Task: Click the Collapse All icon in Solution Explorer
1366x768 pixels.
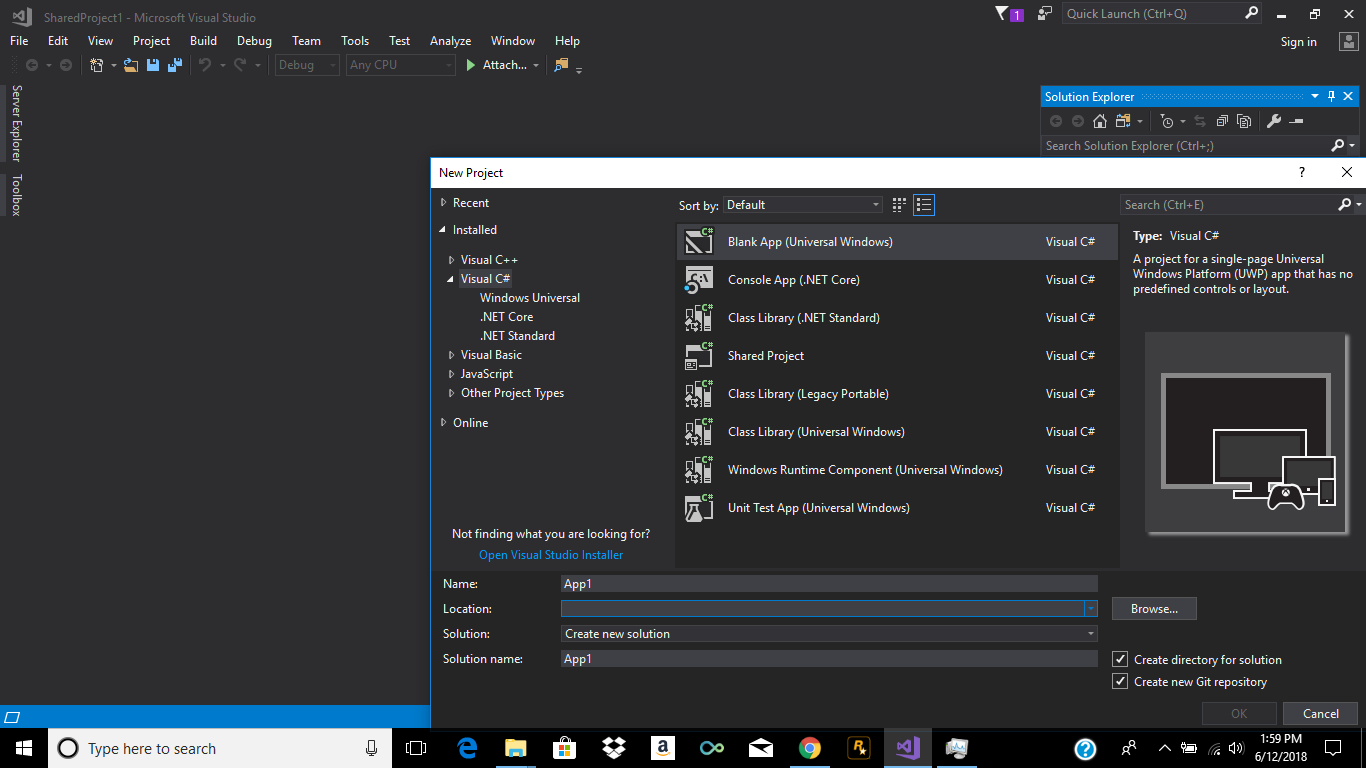Action: 1222,121
